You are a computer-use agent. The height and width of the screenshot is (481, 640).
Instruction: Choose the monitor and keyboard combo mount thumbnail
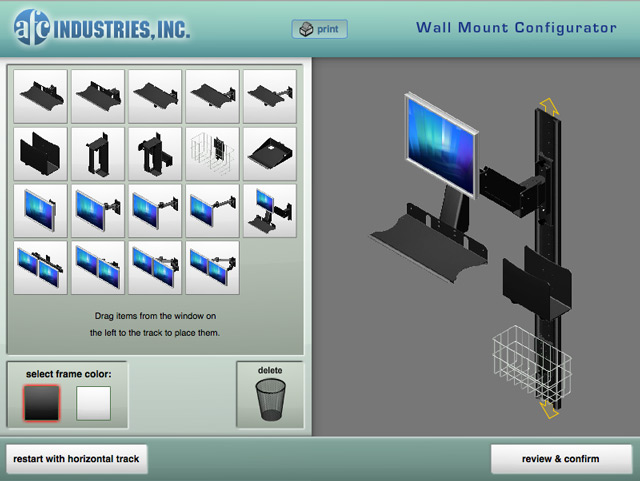269,211
